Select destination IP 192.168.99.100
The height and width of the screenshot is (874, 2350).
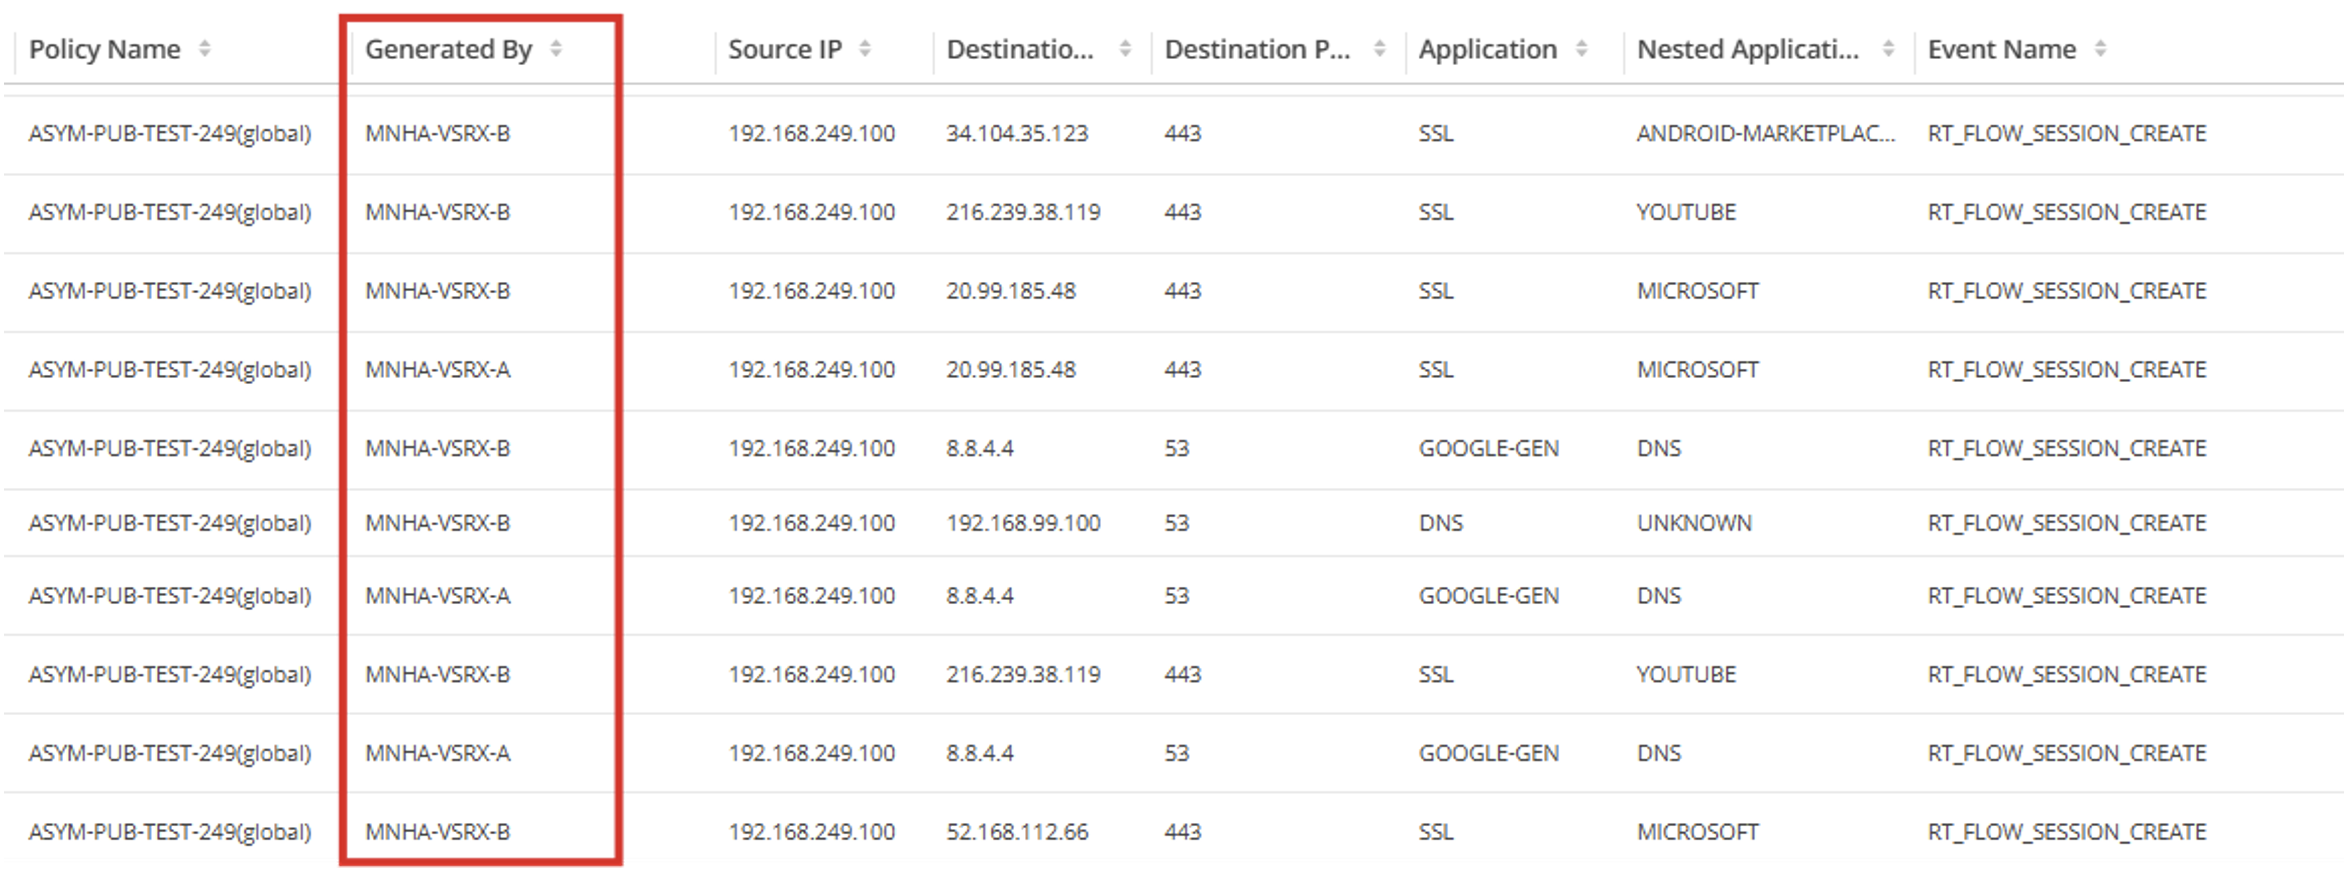click(x=1023, y=523)
